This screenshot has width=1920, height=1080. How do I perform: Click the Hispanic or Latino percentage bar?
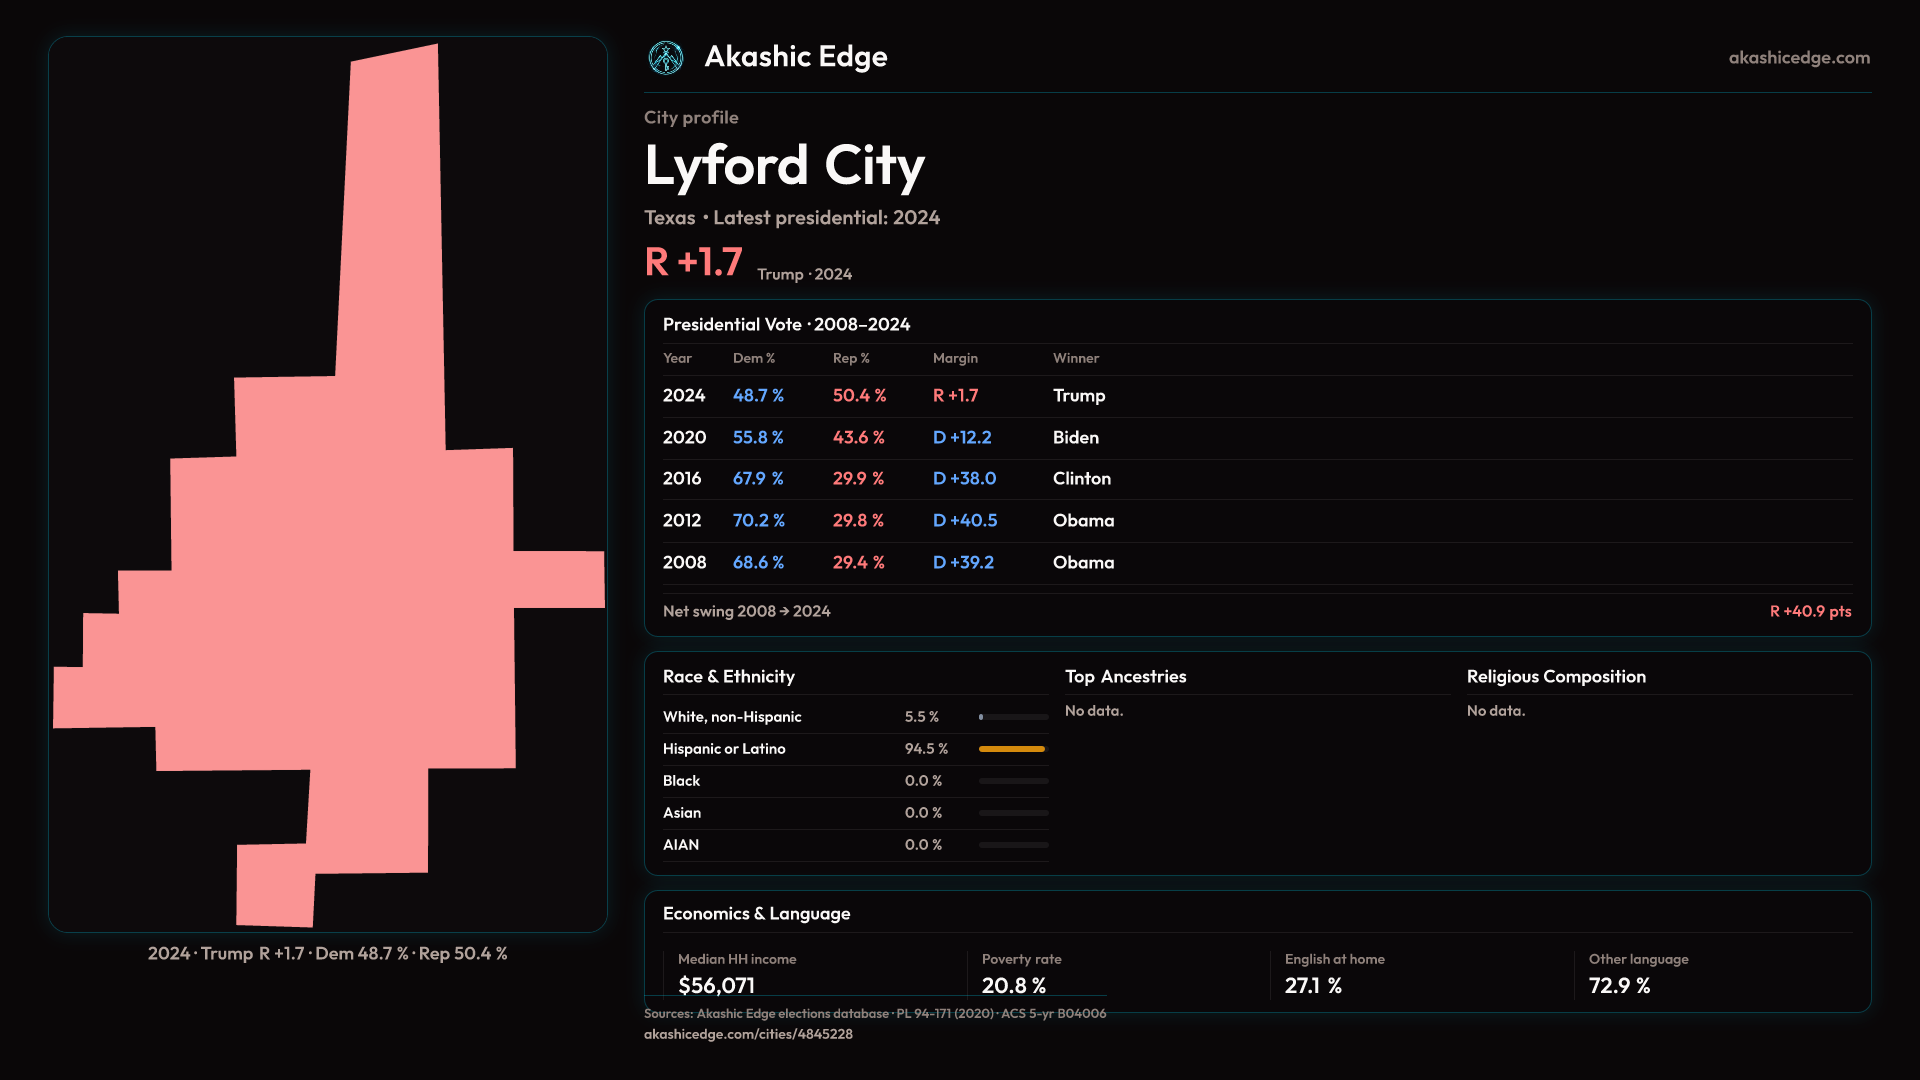tap(1012, 749)
